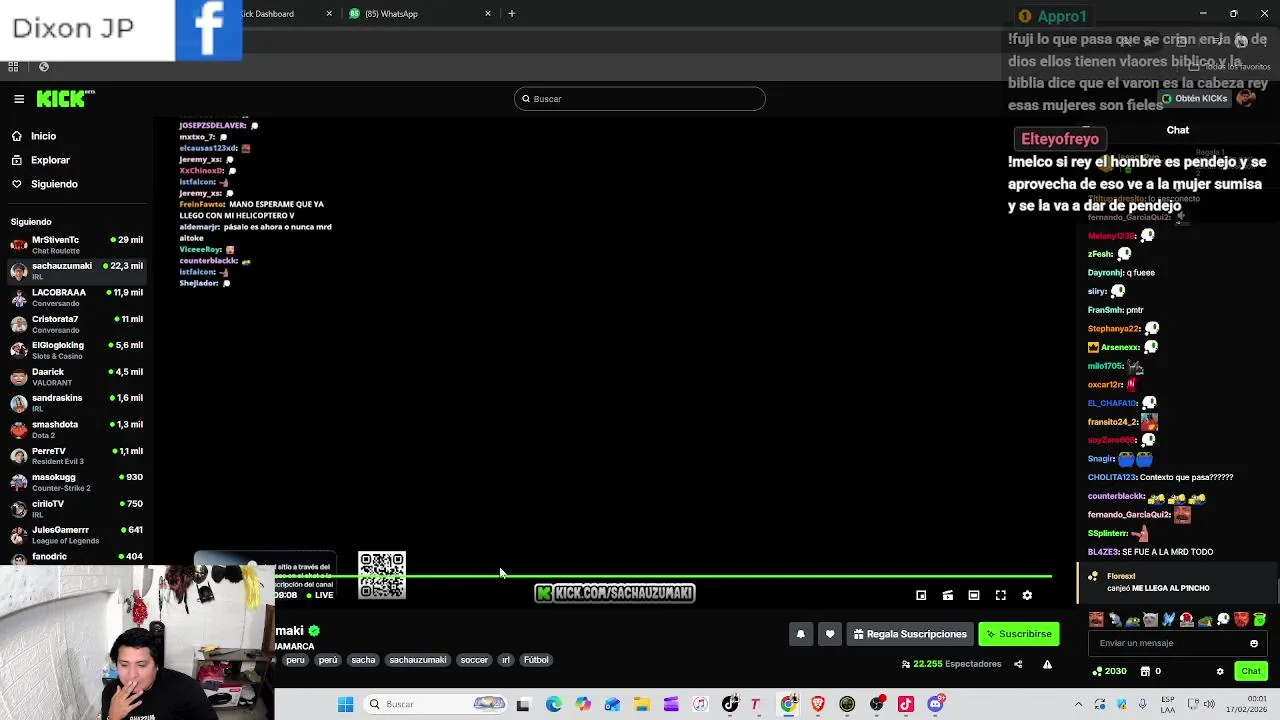
Task: Click Regala Suscripciones button
Action: click(x=910, y=634)
